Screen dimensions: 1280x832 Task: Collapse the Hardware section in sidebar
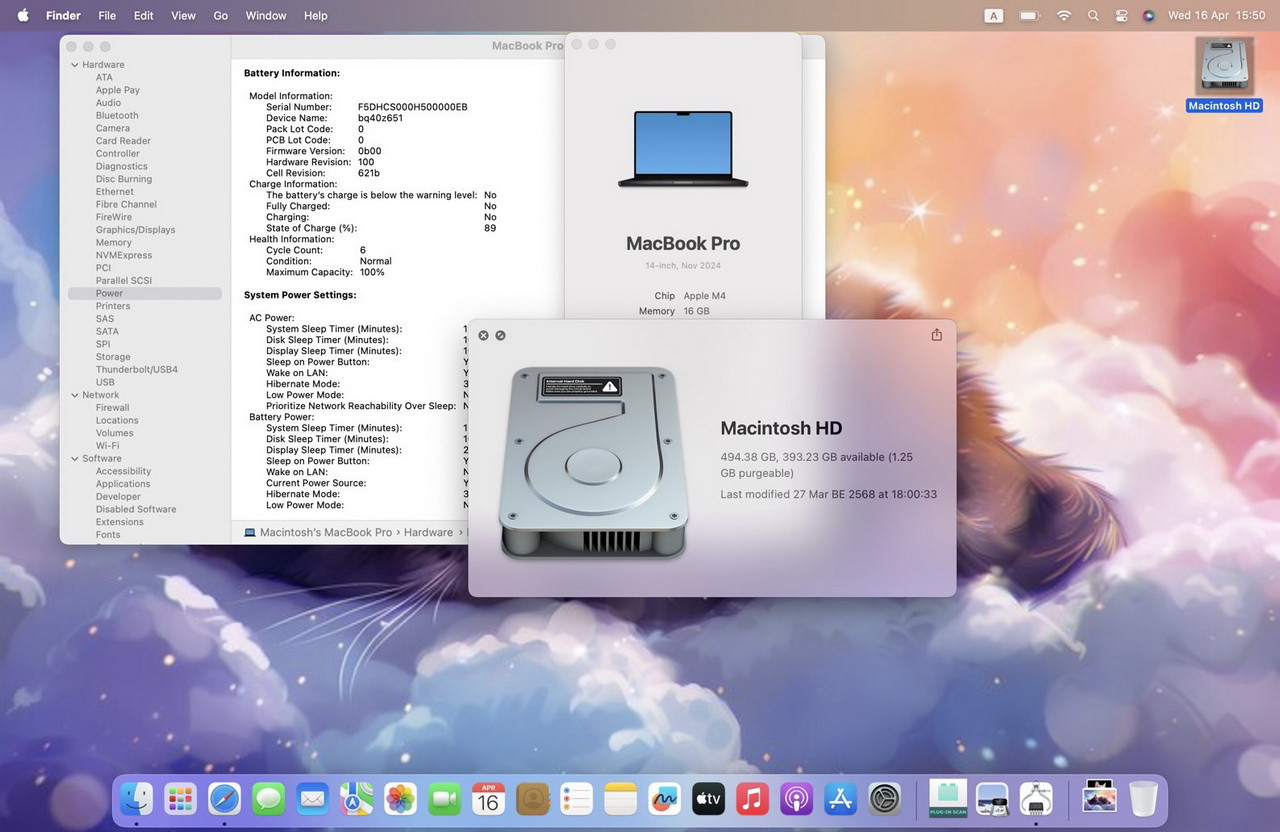point(74,65)
